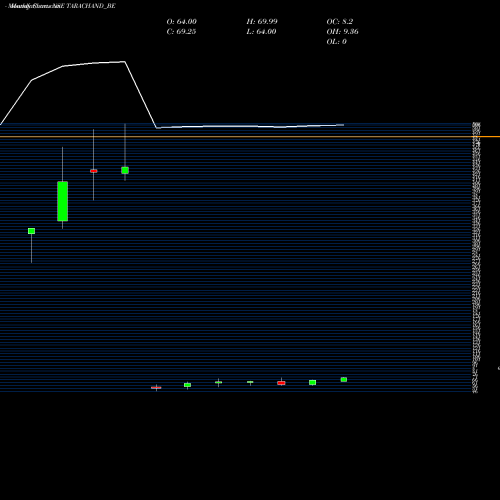
Task: Select the high value 'H: 69.99'
Action: pos(262,22)
